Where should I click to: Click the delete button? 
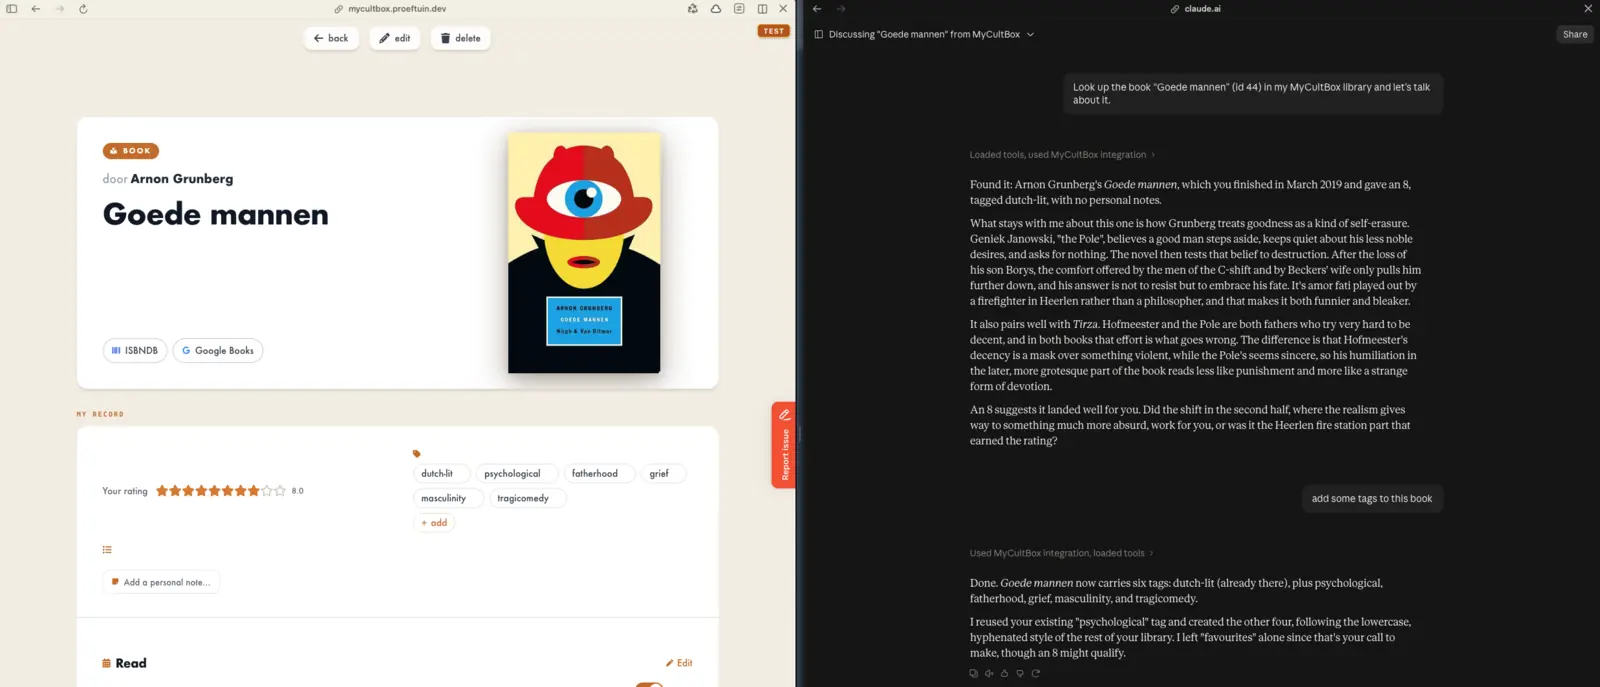point(461,38)
